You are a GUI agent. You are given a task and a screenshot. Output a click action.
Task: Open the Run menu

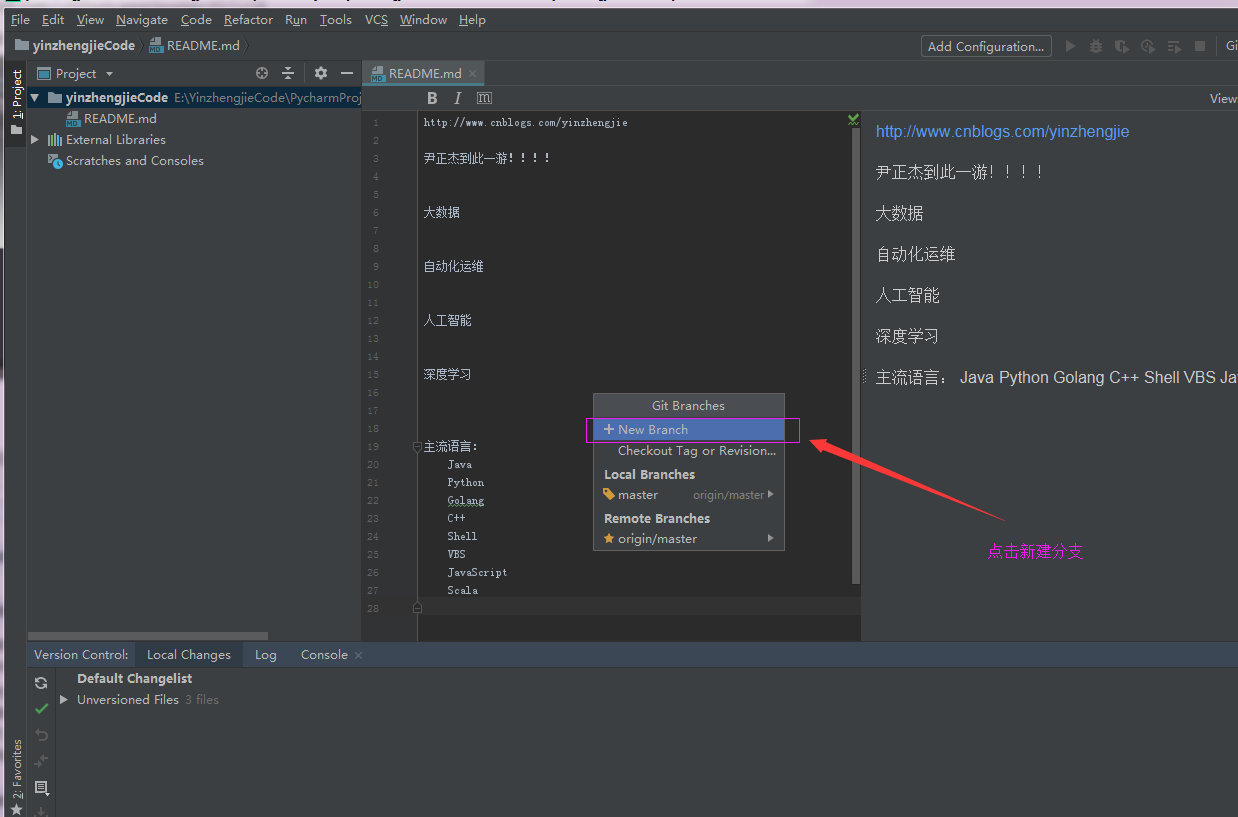click(296, 19)
